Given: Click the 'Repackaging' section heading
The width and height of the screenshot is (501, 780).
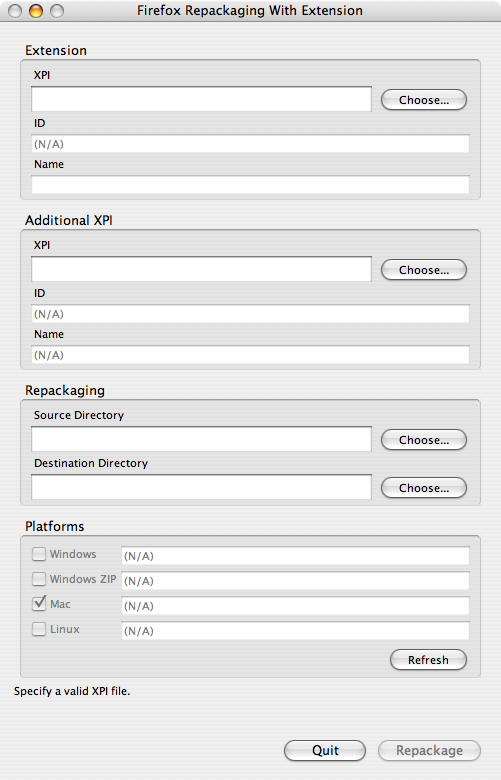Looking at the screenshot, I should (x=65, y=390).
